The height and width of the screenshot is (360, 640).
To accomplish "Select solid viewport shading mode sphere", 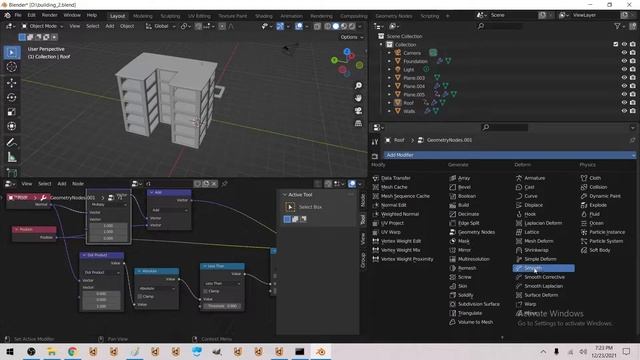I will pyautogui.click(x=336, y=26).
